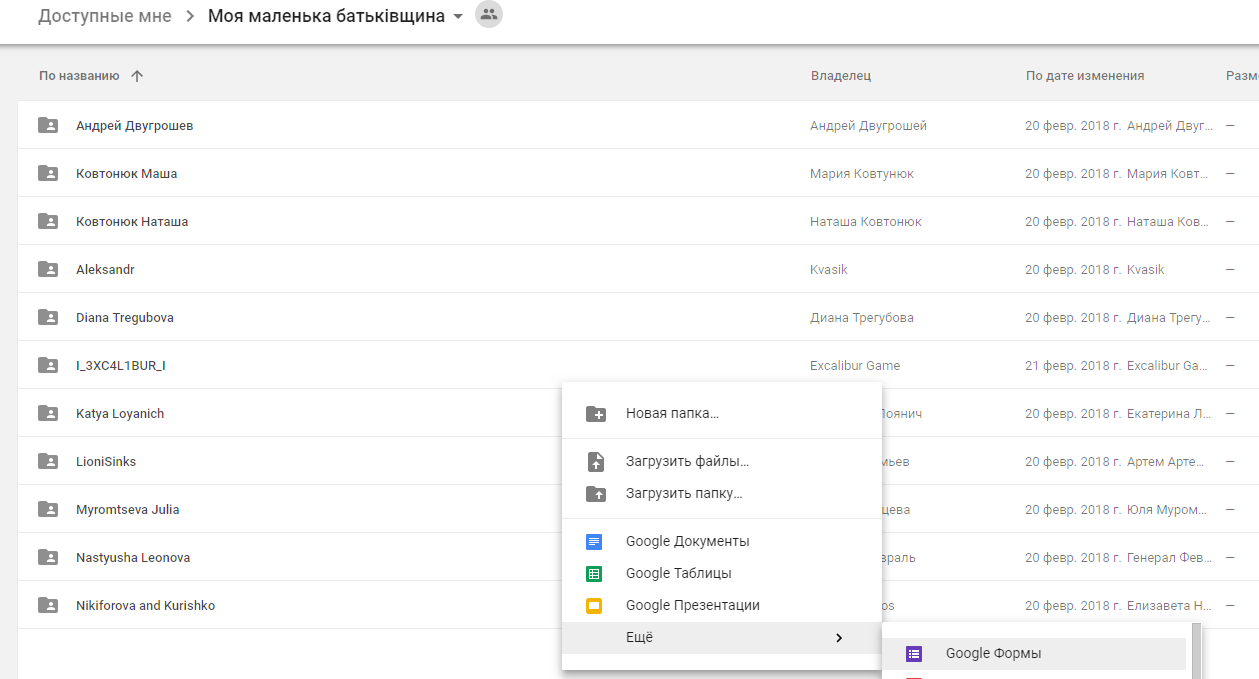Screen dimensions: 1259x679
Task: Open the Nikiforova and Kurishko folder
Action: point(145,606)
